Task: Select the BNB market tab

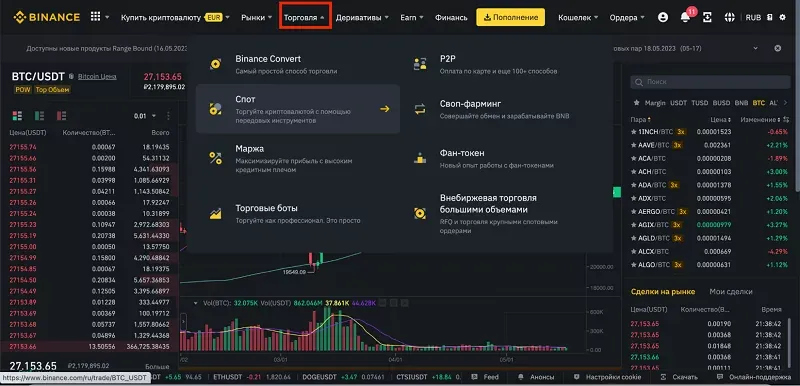Action: pyautogui.click(x=741, y=102)
